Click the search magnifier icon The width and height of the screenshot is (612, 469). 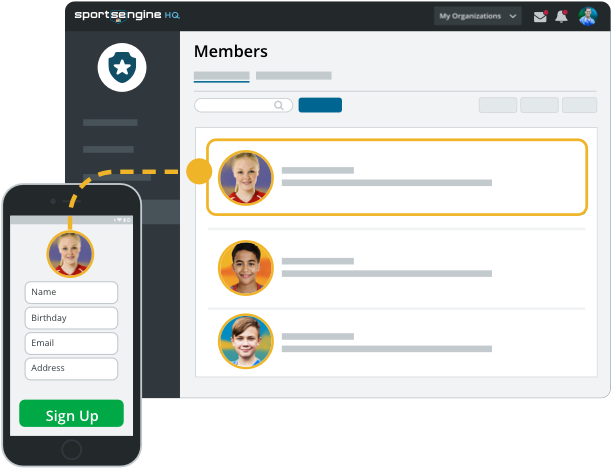(279, 105)
